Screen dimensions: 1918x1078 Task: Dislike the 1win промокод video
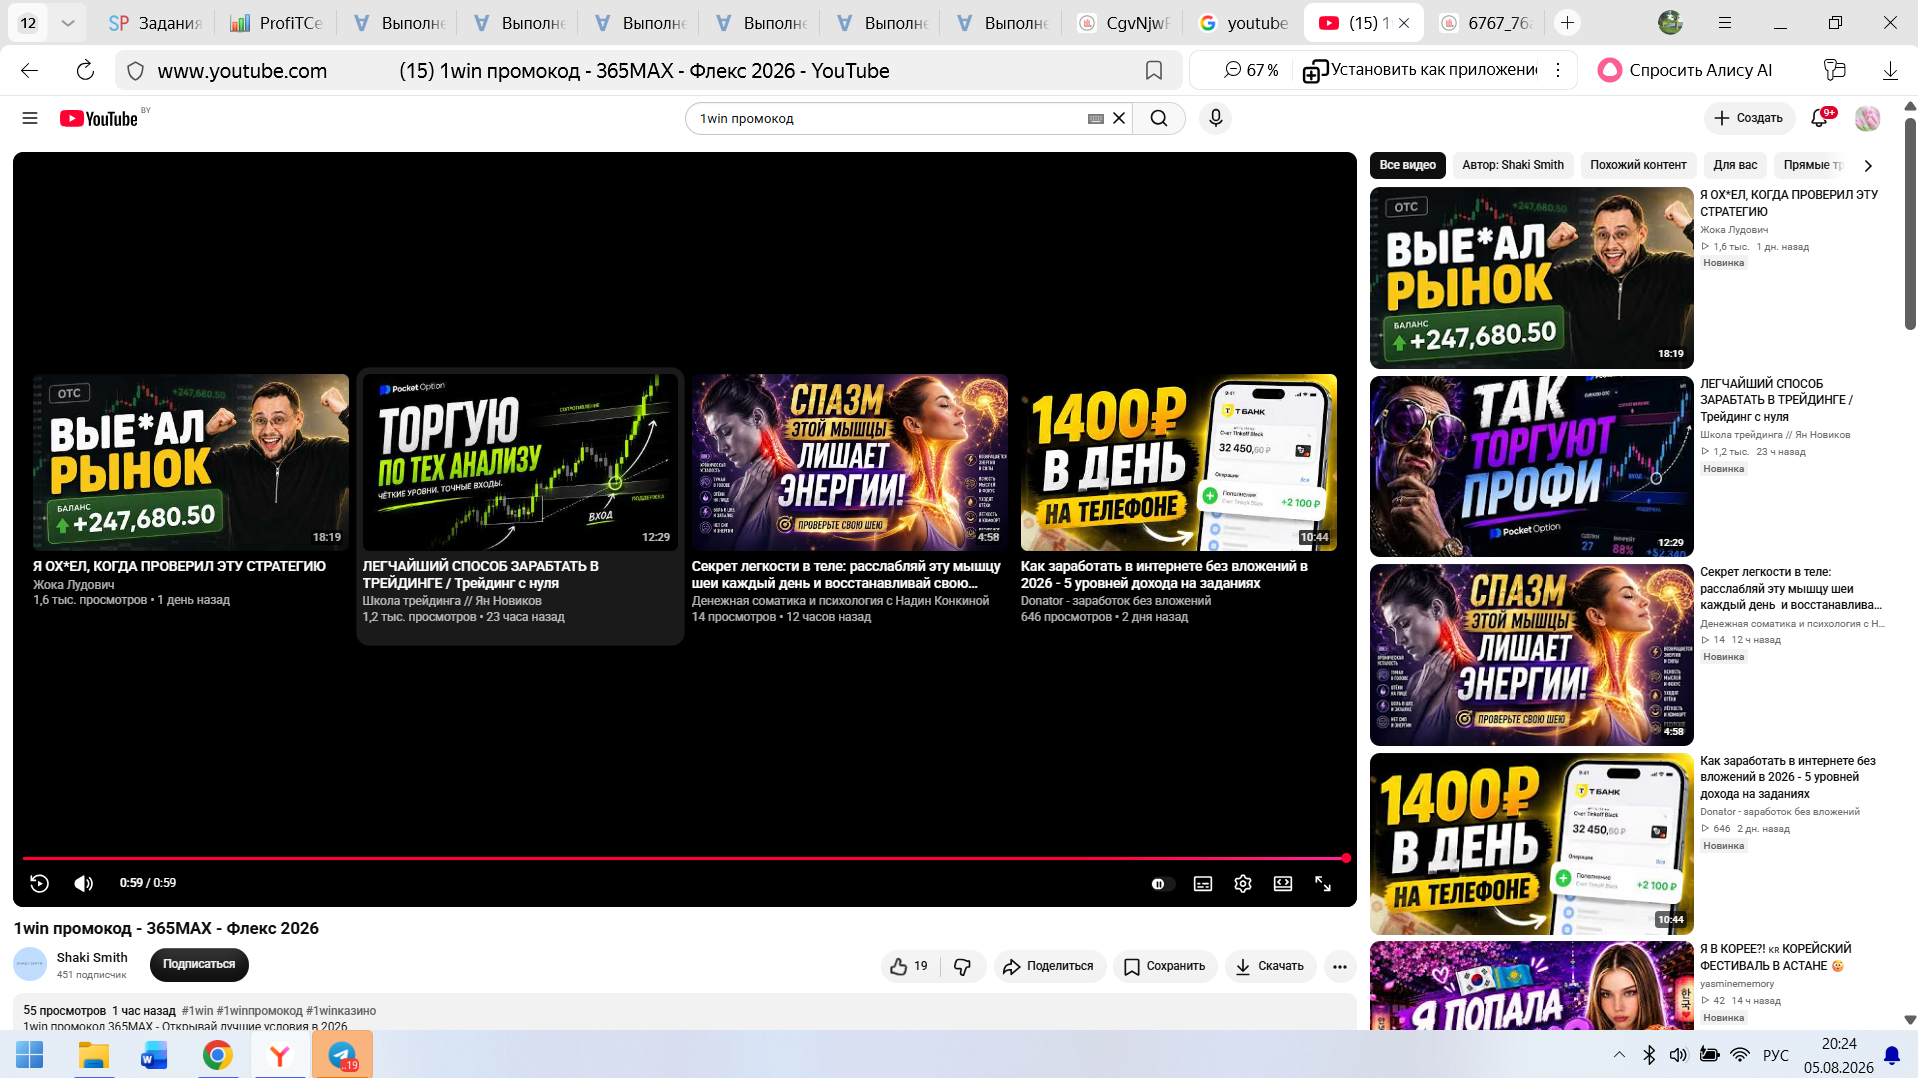pyautogui.click(x=963, y=966)
